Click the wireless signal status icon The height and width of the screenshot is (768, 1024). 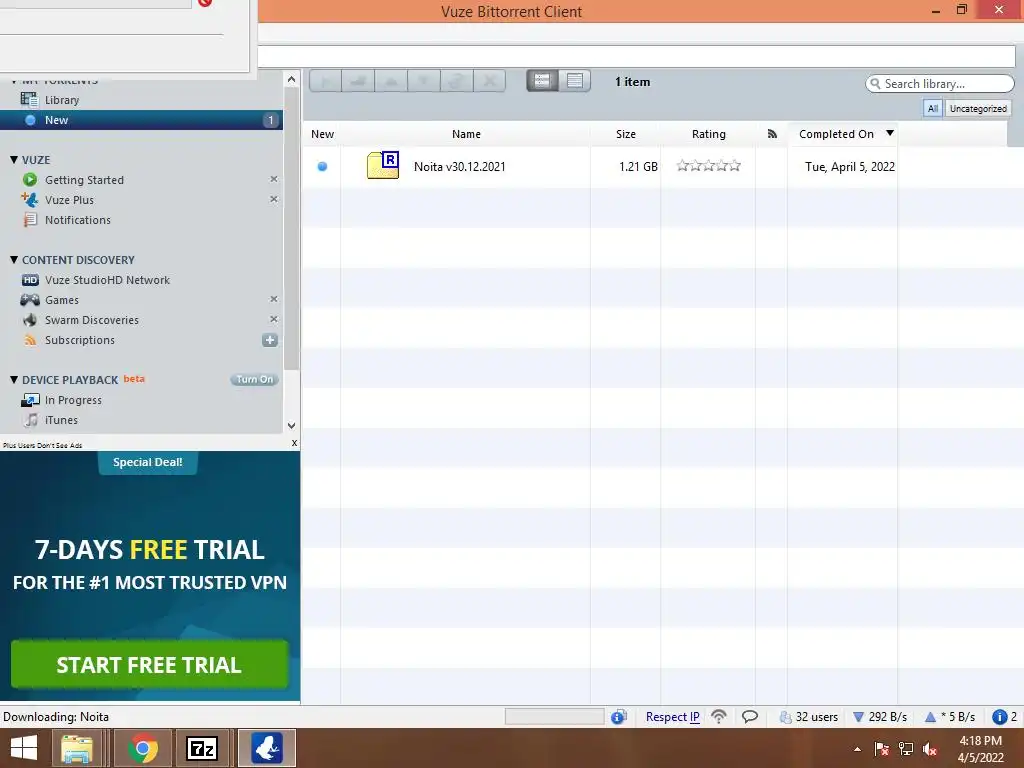click(x=719, y=717)
